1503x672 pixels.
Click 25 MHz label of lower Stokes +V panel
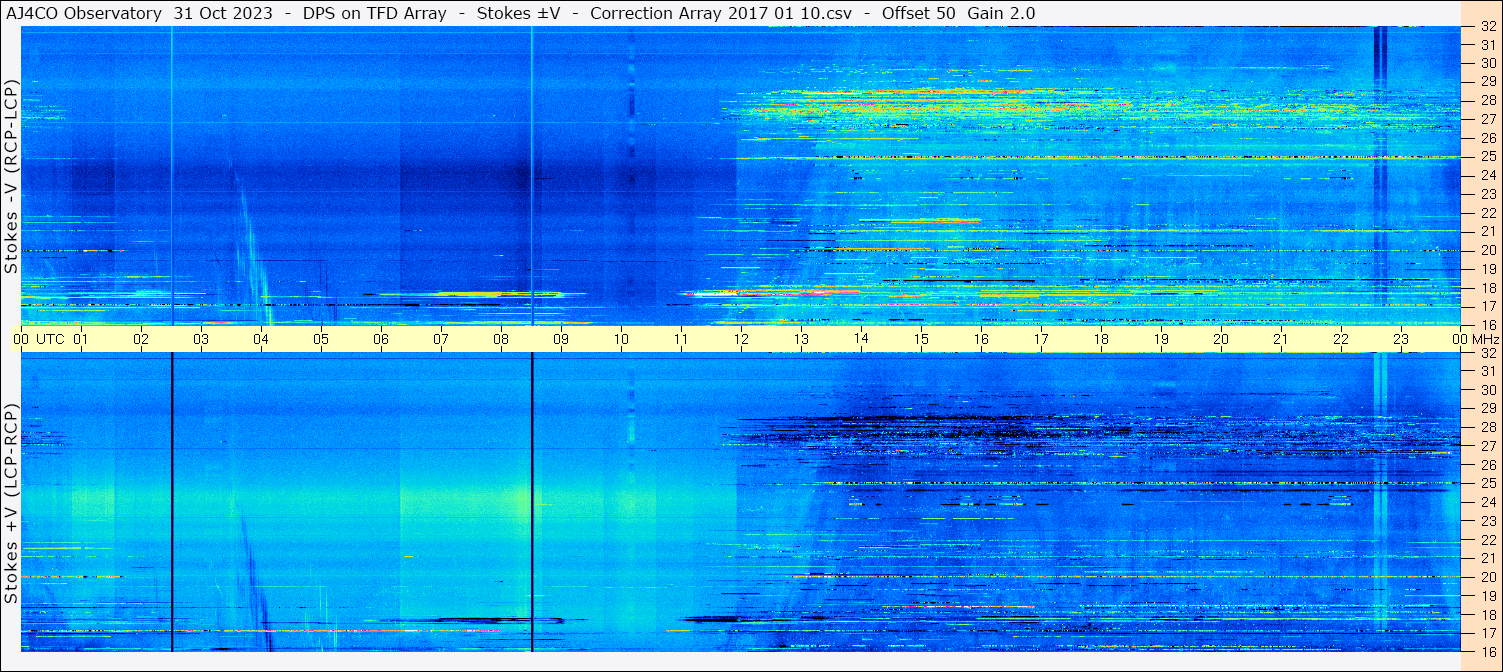[x=1487, y=483]
